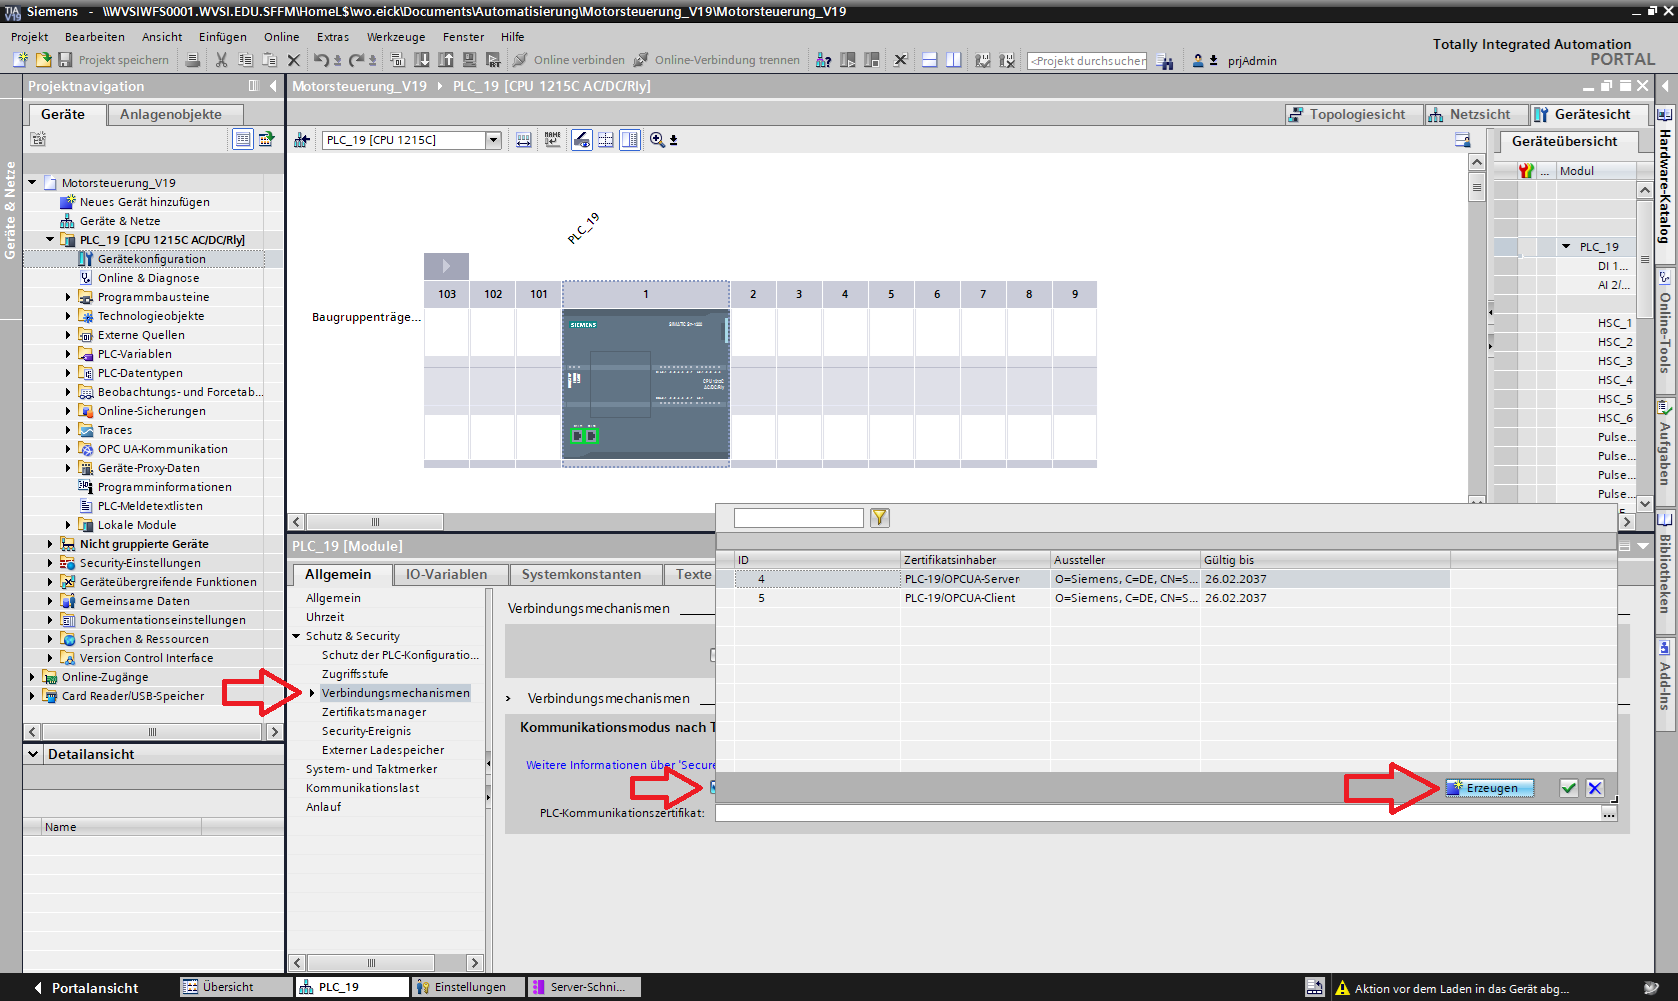Save the project with Projekt speichern
This screenshot has width=1678, height=1001.
click(x=113, y=60)
